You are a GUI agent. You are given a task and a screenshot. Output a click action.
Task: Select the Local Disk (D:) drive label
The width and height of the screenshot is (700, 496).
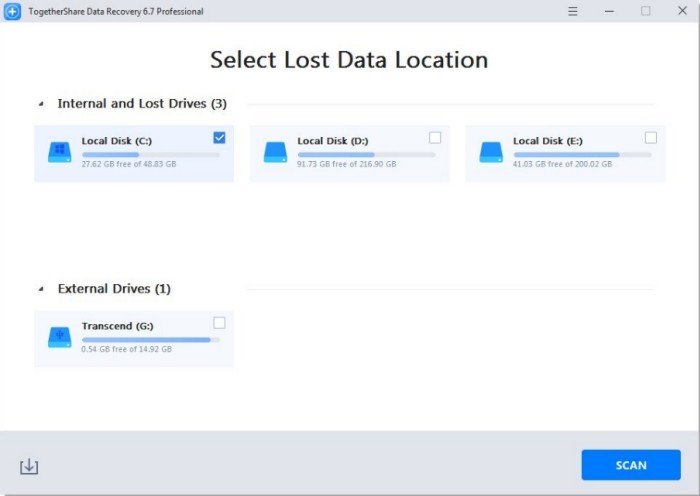pyautogui.click(x=333, y=141)
